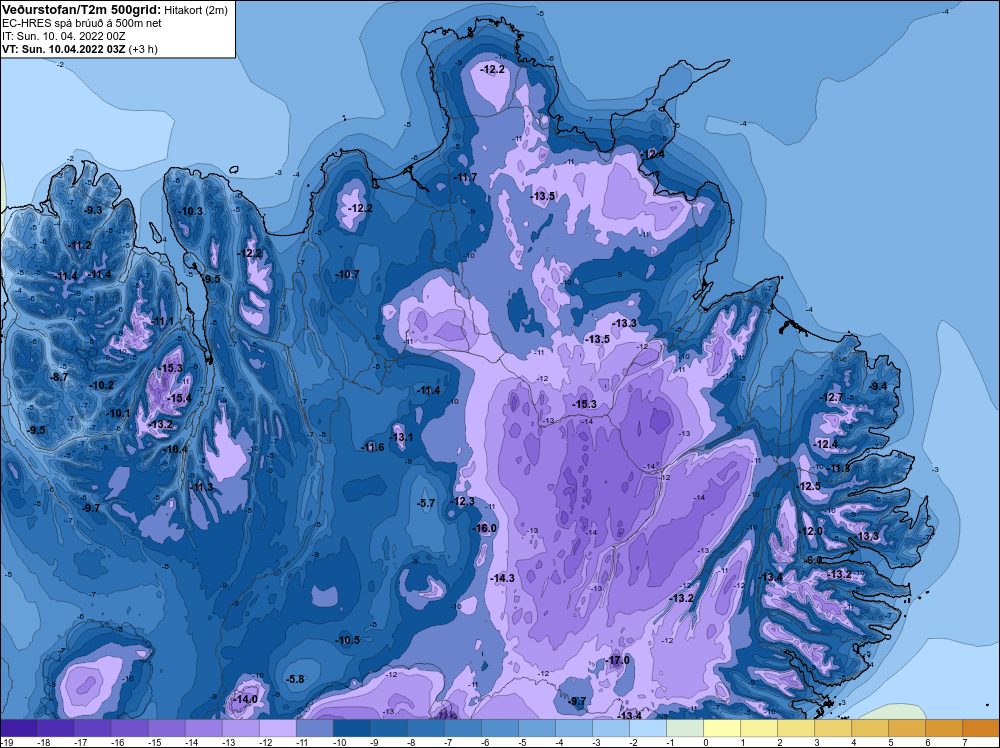Click the -9.3 temperature label
1000x748 pixels.
coord(93,210)
